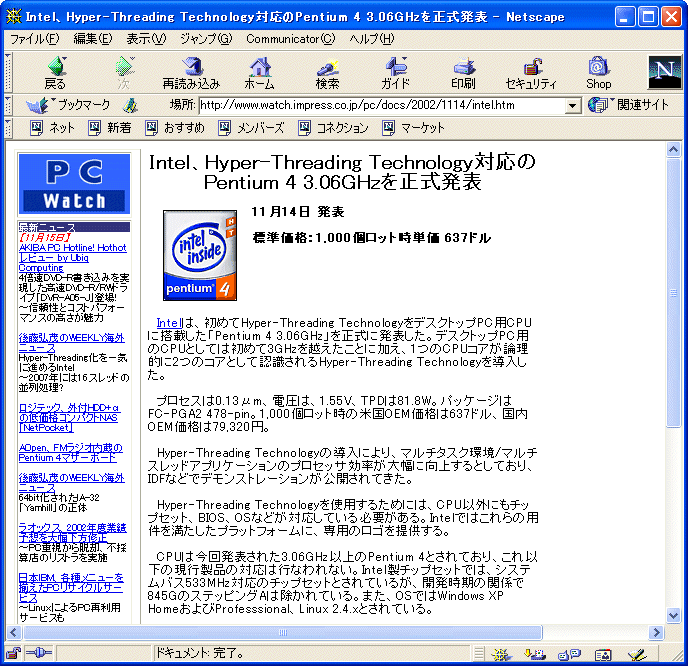
Task: Reload the page with 再読み込み
Action: (191, 72)
